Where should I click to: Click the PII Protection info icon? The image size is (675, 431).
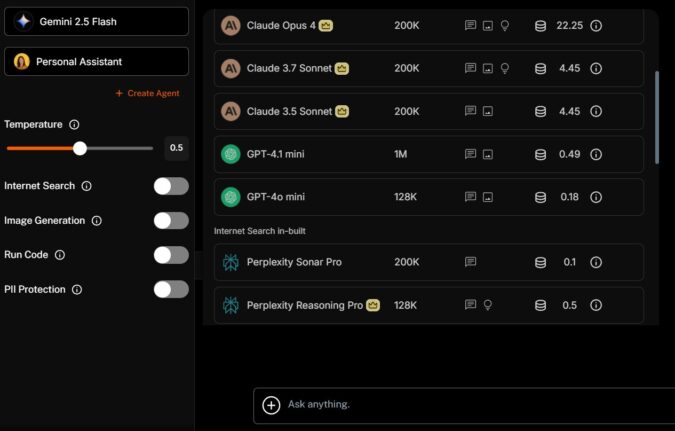[77, 289]
